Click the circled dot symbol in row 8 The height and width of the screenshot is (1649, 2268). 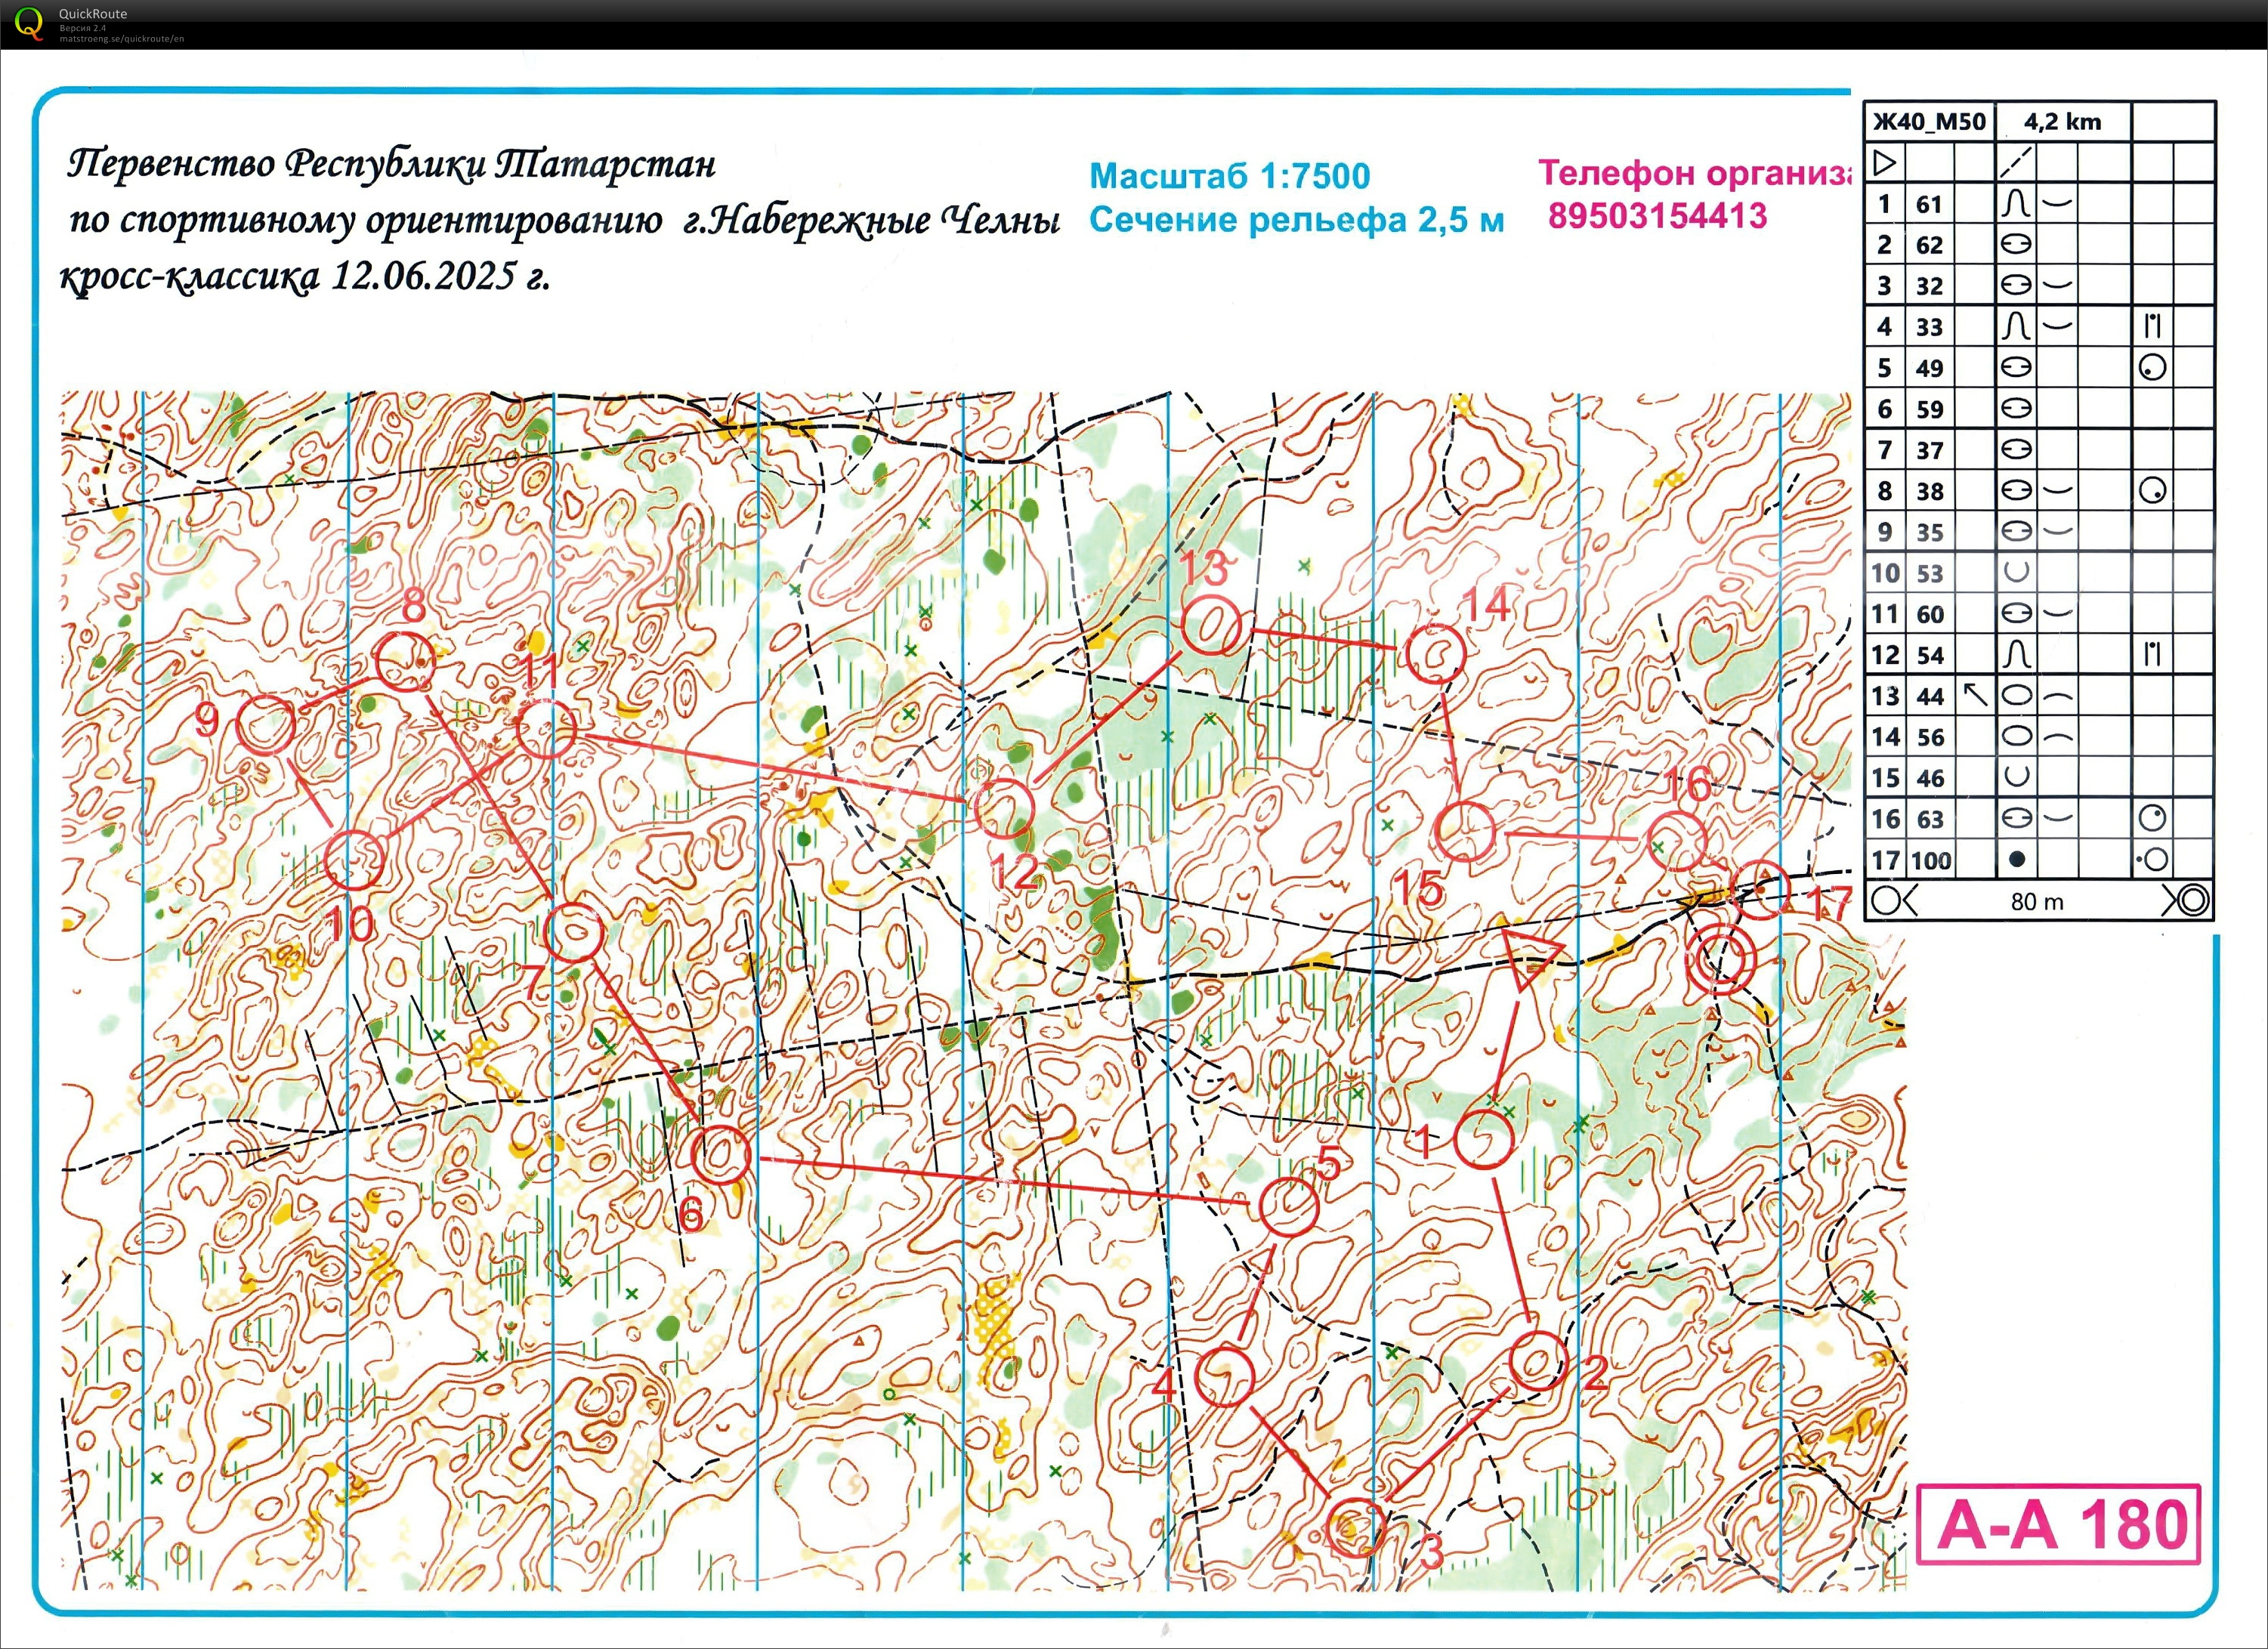pyautogui.click(x=2152, y=491)
